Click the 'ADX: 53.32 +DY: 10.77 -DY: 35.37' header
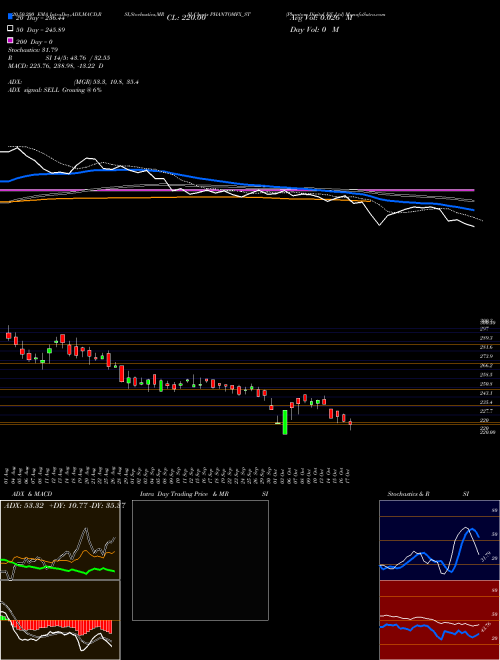The width and height of the screenshot is (500, 660). tap(64, 505)
